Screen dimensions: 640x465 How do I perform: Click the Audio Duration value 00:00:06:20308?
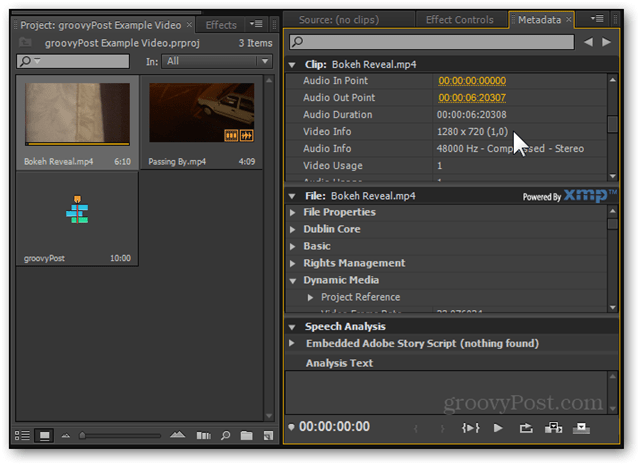[471, 115]
